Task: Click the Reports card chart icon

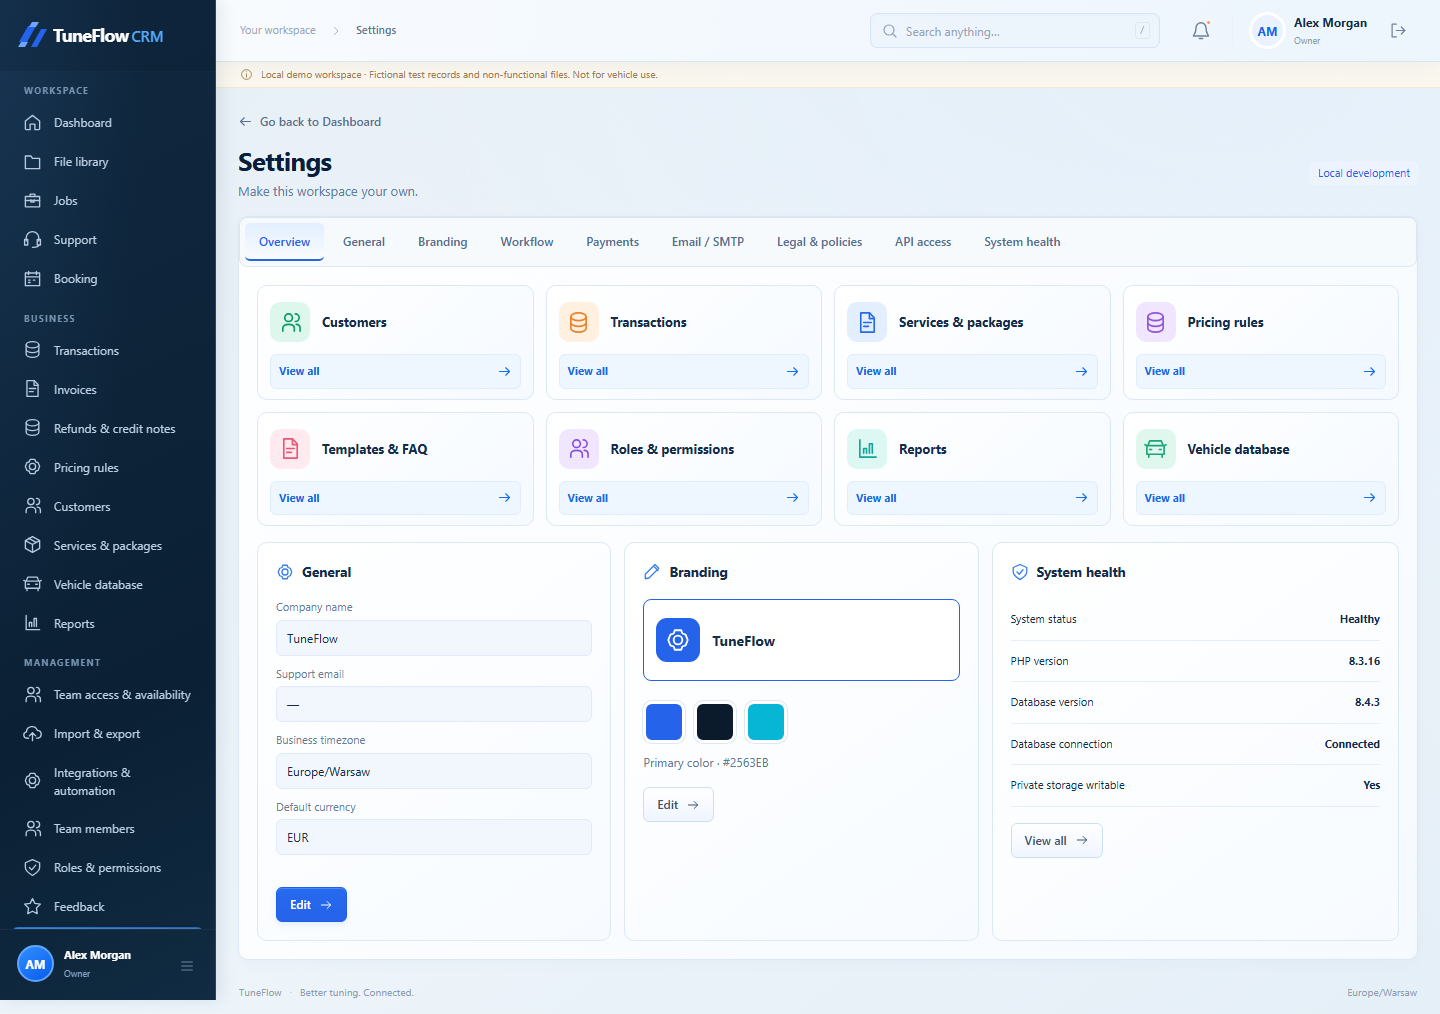Action: point(867,449)
